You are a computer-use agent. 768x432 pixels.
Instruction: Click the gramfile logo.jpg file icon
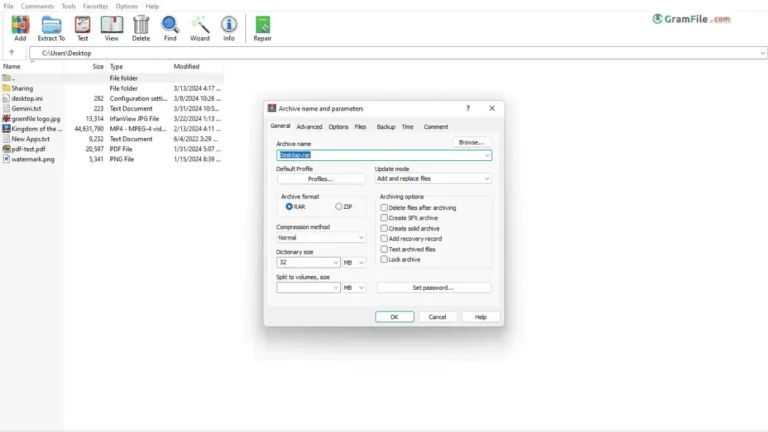[6, 119]
